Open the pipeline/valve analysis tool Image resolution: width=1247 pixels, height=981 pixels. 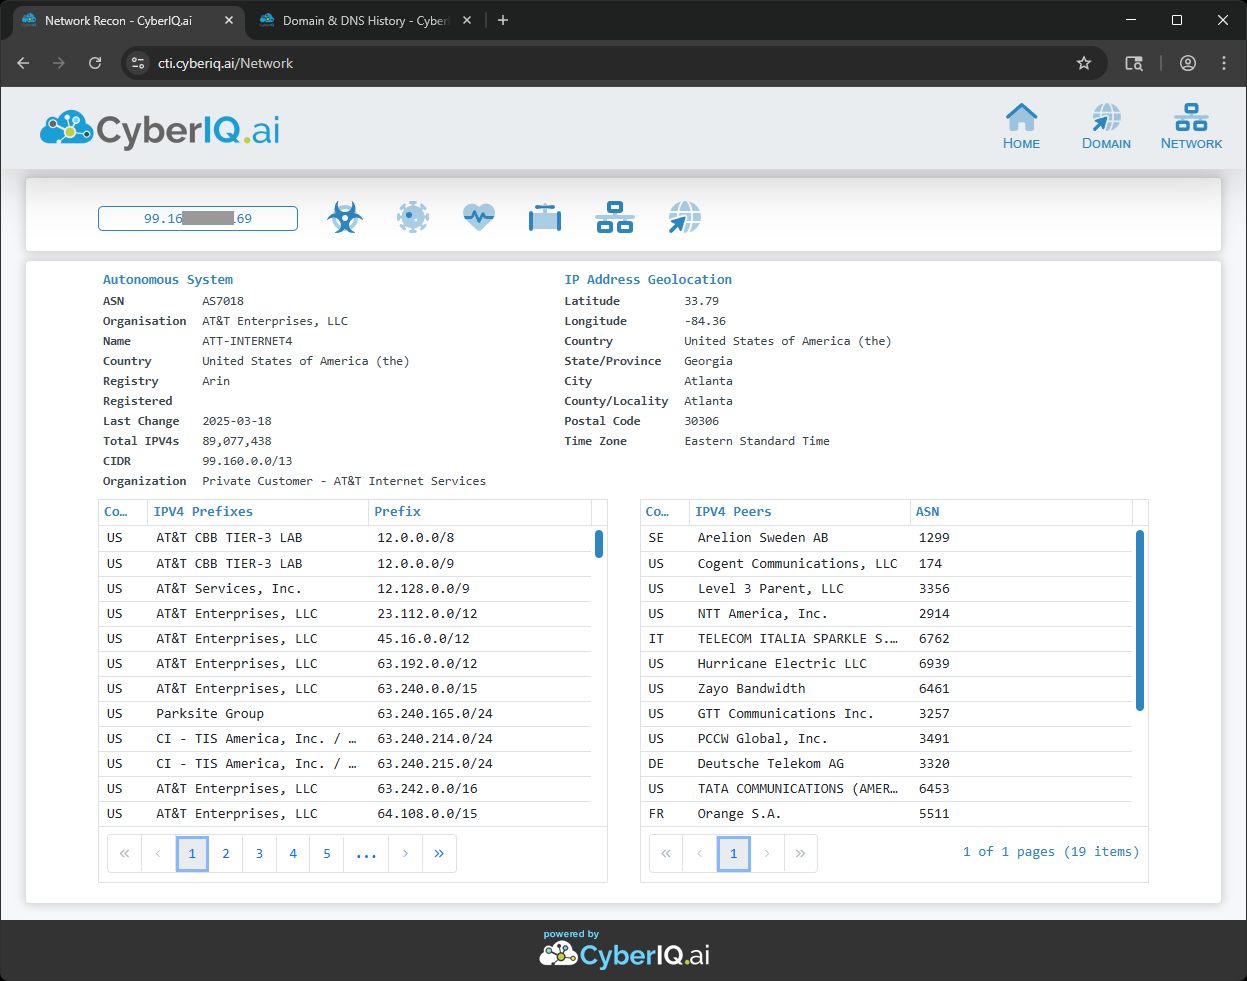click(x=544, y=216)
